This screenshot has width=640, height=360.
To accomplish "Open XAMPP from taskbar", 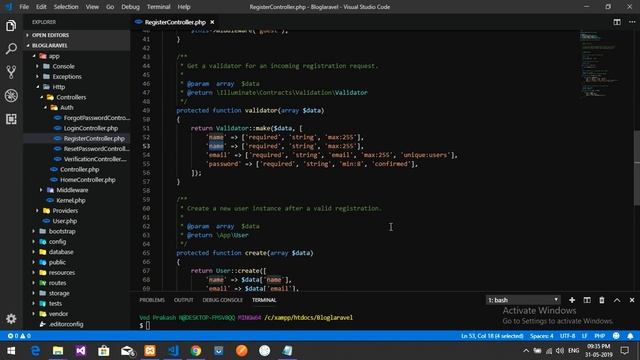I will point(150,351).
